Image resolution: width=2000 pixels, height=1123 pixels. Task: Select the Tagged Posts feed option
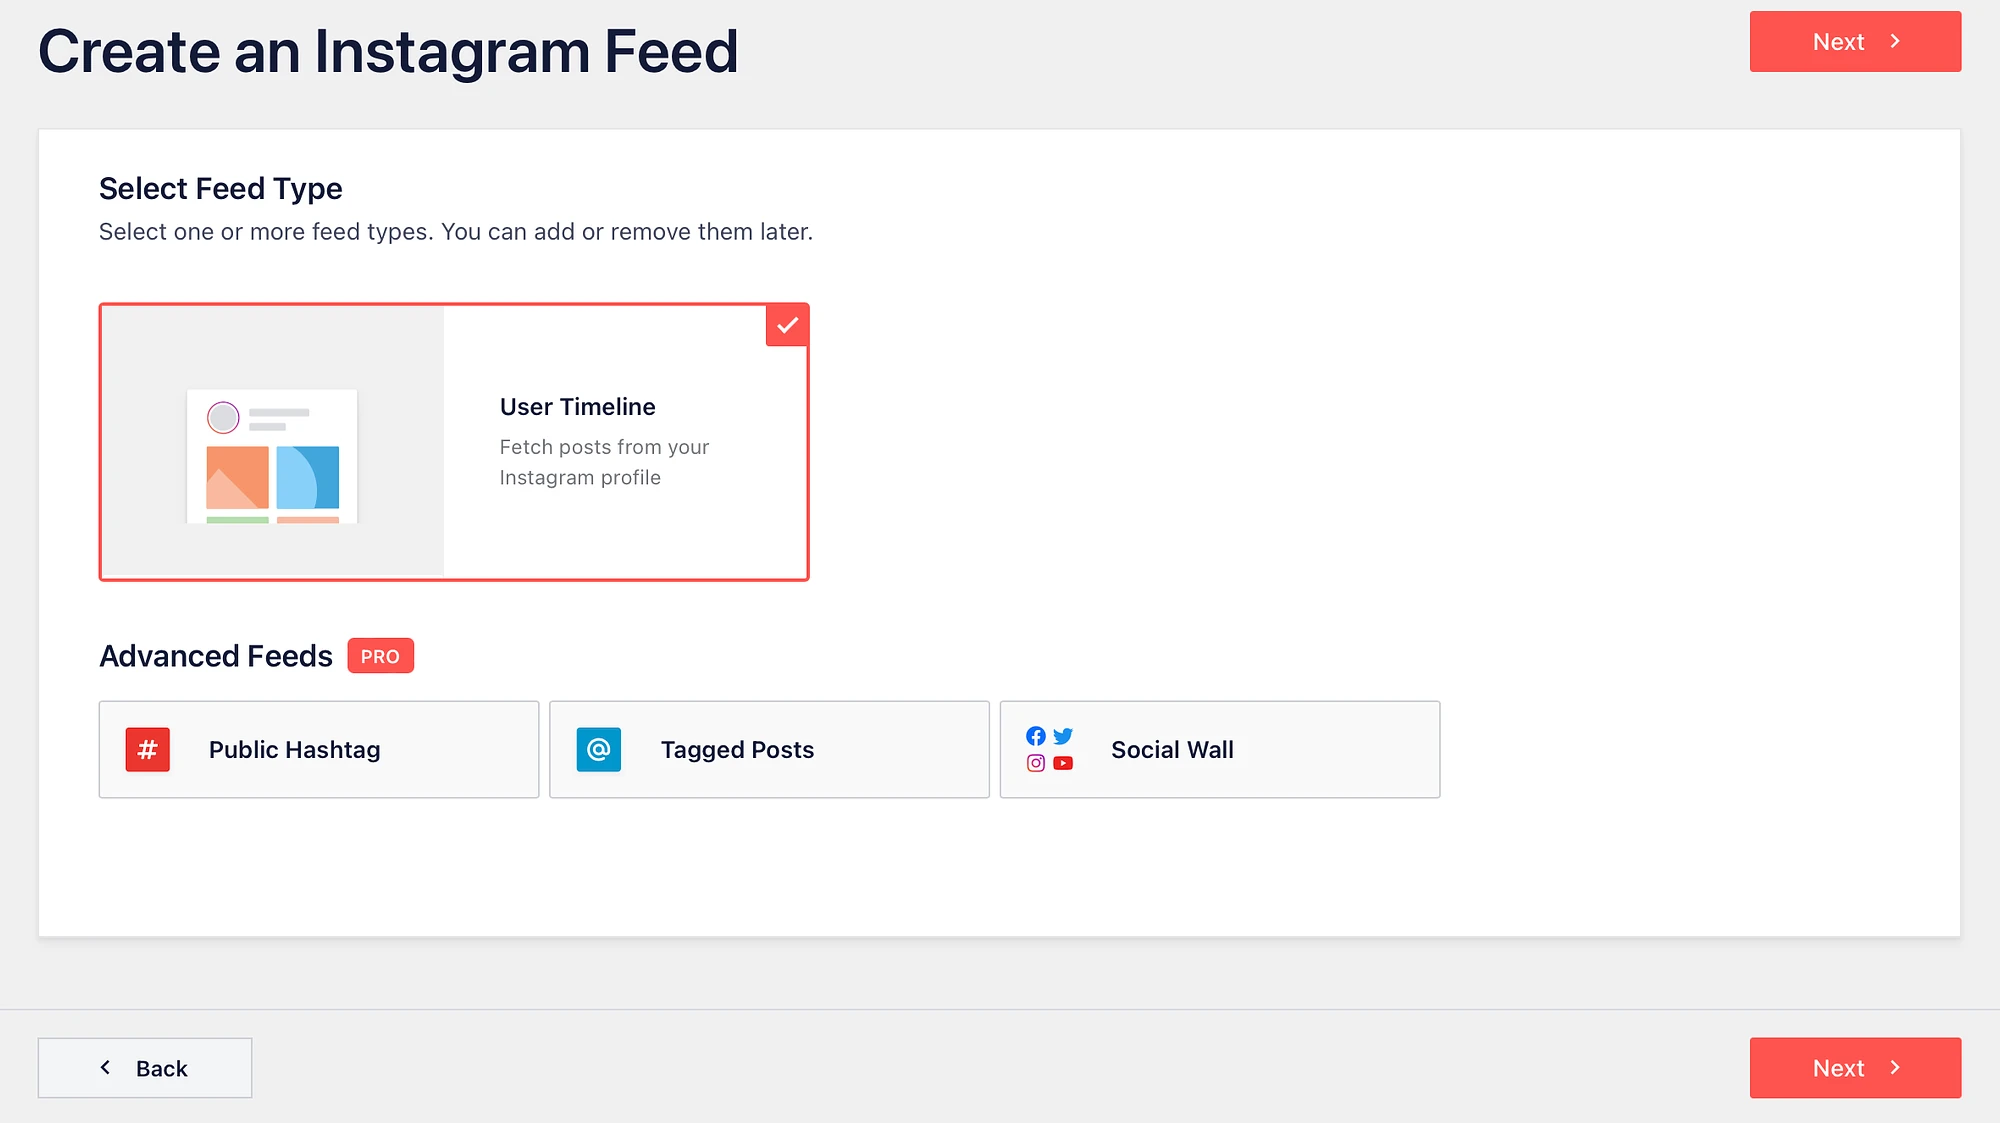pos(768,749)
